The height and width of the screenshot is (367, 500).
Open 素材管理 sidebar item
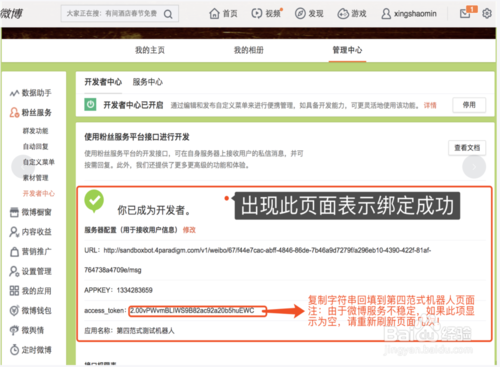(x=35, y=178)
